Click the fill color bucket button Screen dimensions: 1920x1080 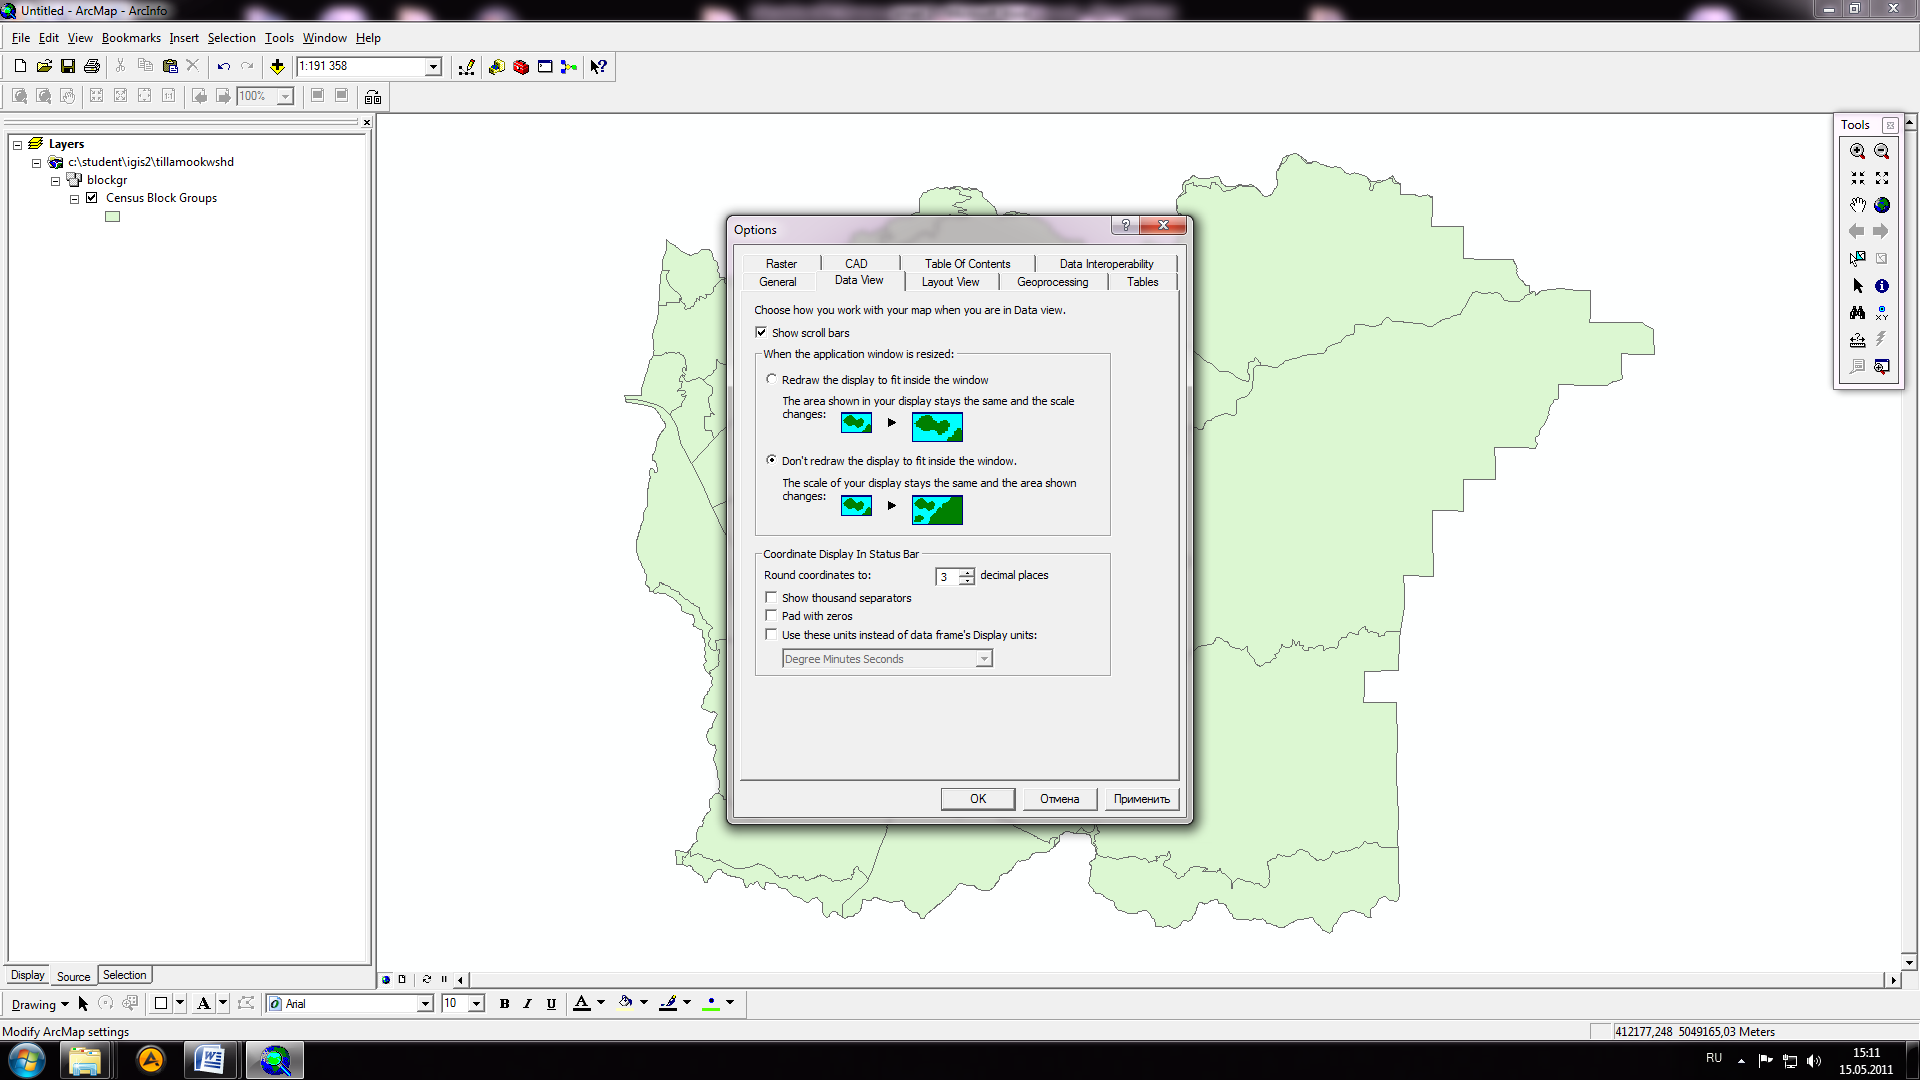(x=625, y=1003)
